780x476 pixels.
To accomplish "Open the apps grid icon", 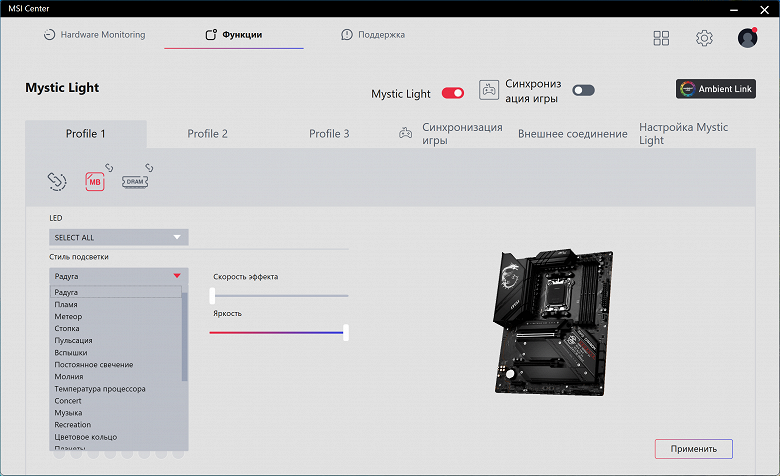I will click(661, 38).
